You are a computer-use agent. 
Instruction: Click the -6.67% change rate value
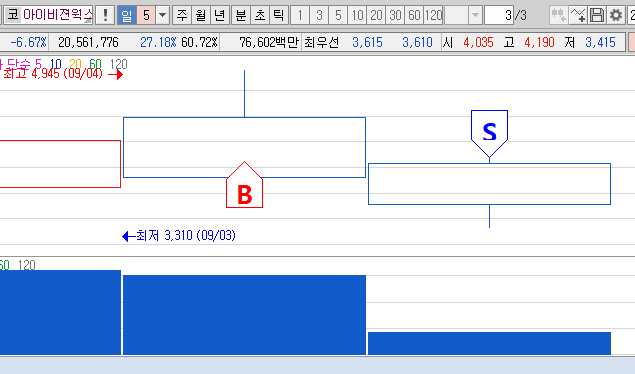(x=28, y=42)
